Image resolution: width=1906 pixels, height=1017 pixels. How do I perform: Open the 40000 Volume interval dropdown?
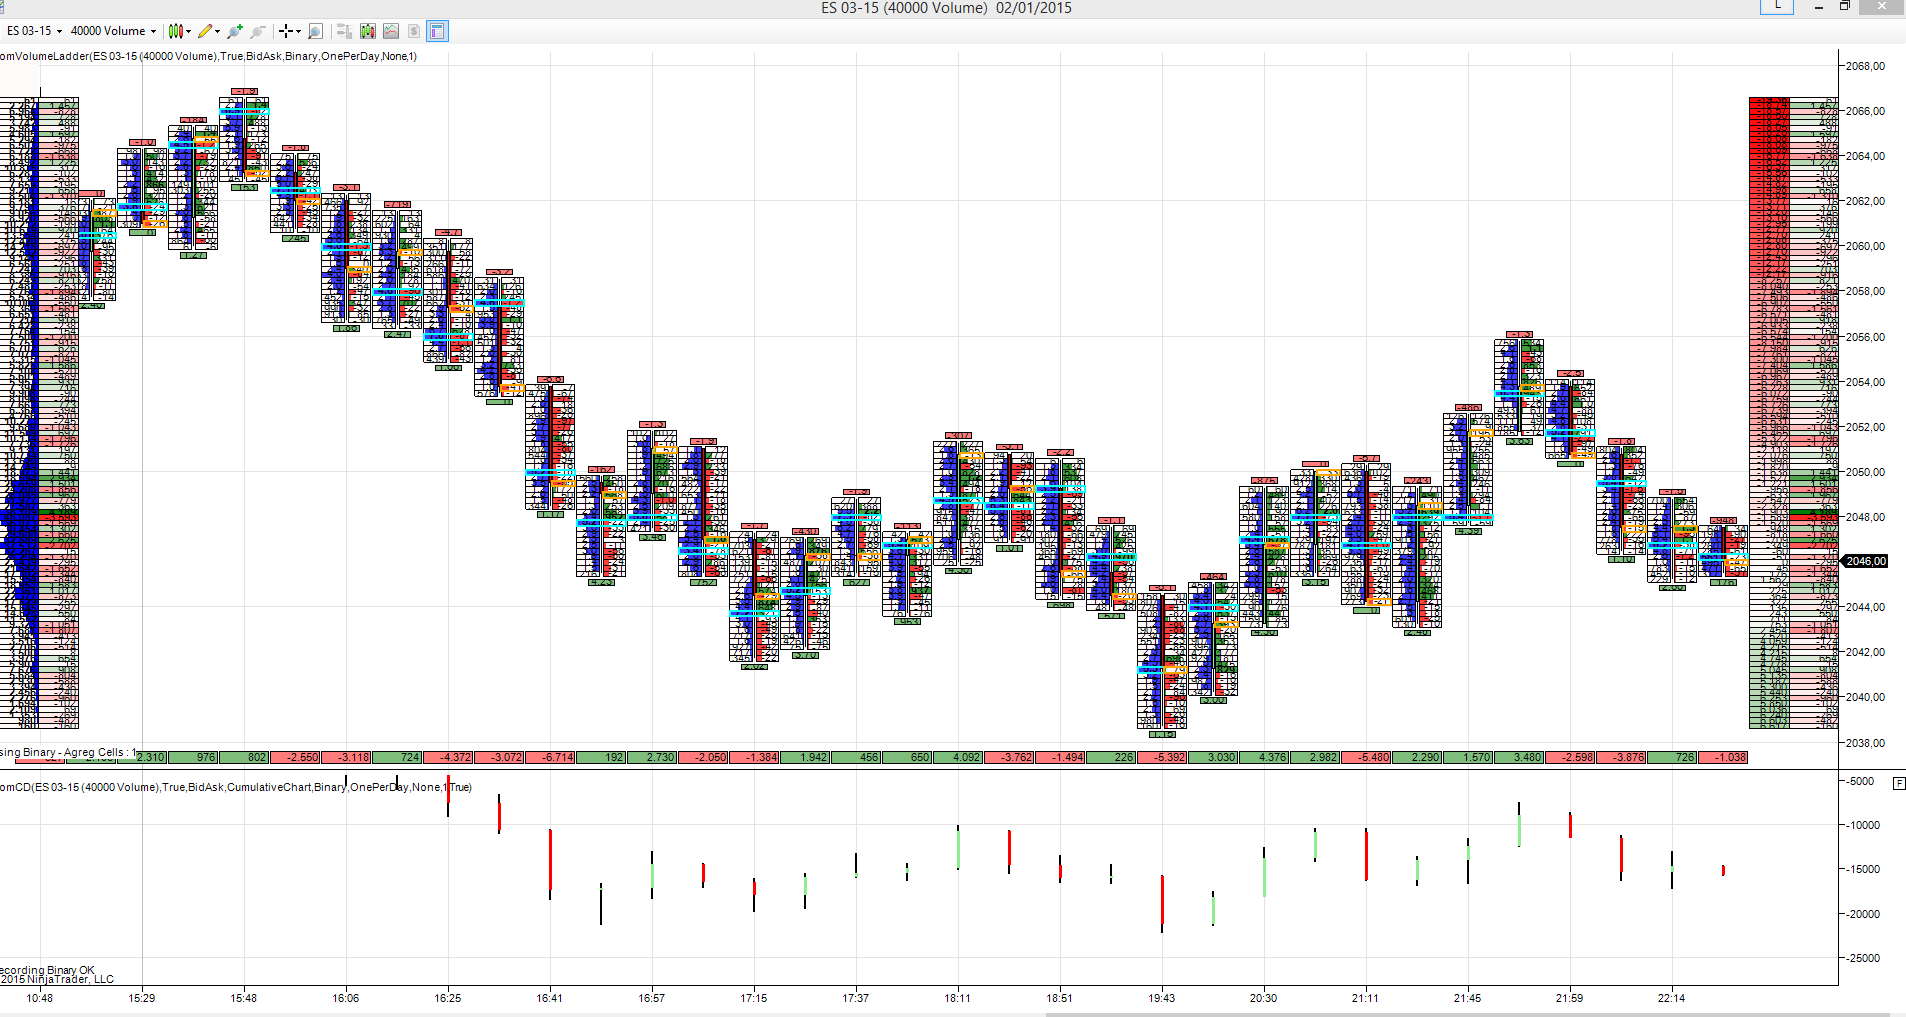(x=113, y=31)
